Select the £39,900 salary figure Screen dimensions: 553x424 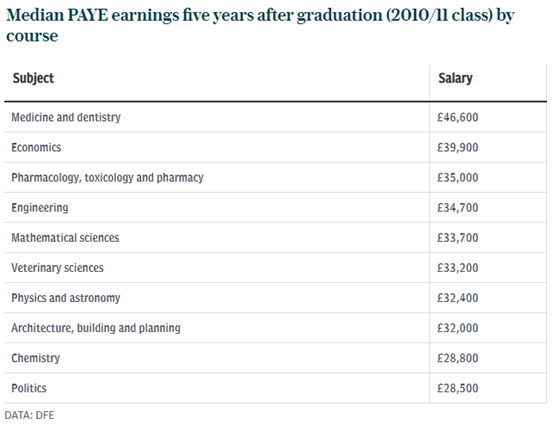click(x=457, y=147)
